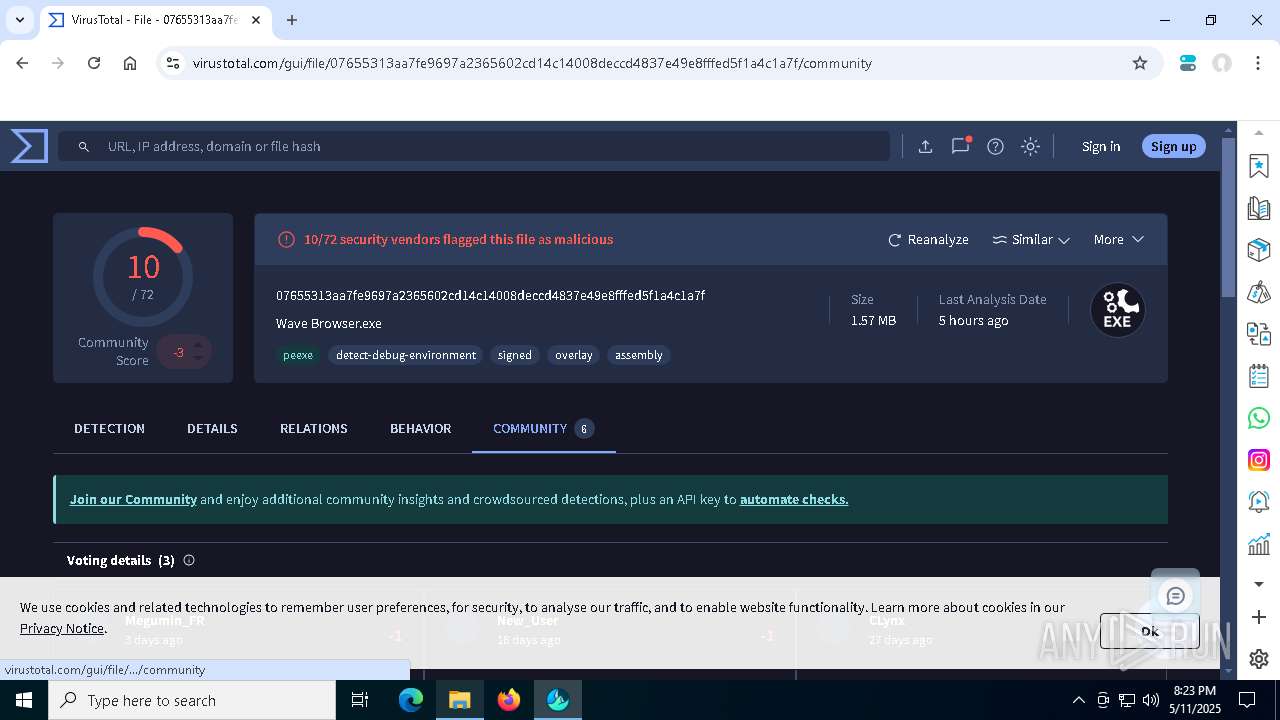Image resolution: width=1280 pixels, height=720 pixels.
Task: Click the VirusTotal logo icon
Action: point(29,146)
